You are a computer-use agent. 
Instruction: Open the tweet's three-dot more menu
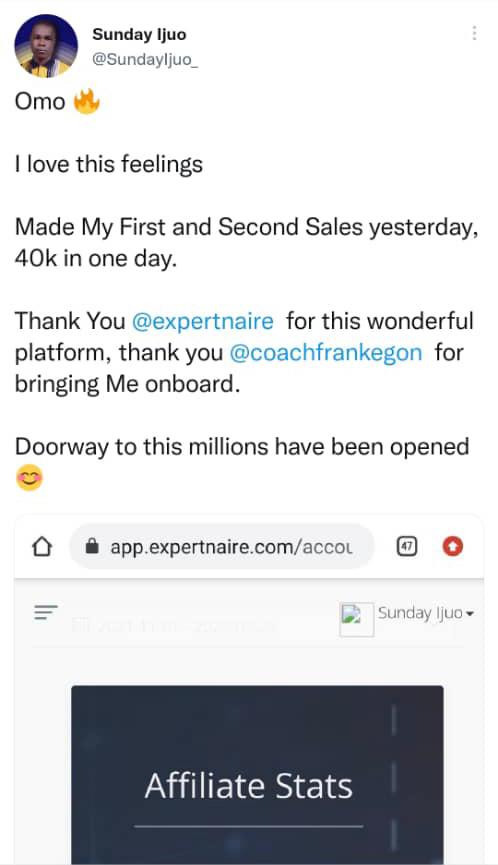point(474,34)
